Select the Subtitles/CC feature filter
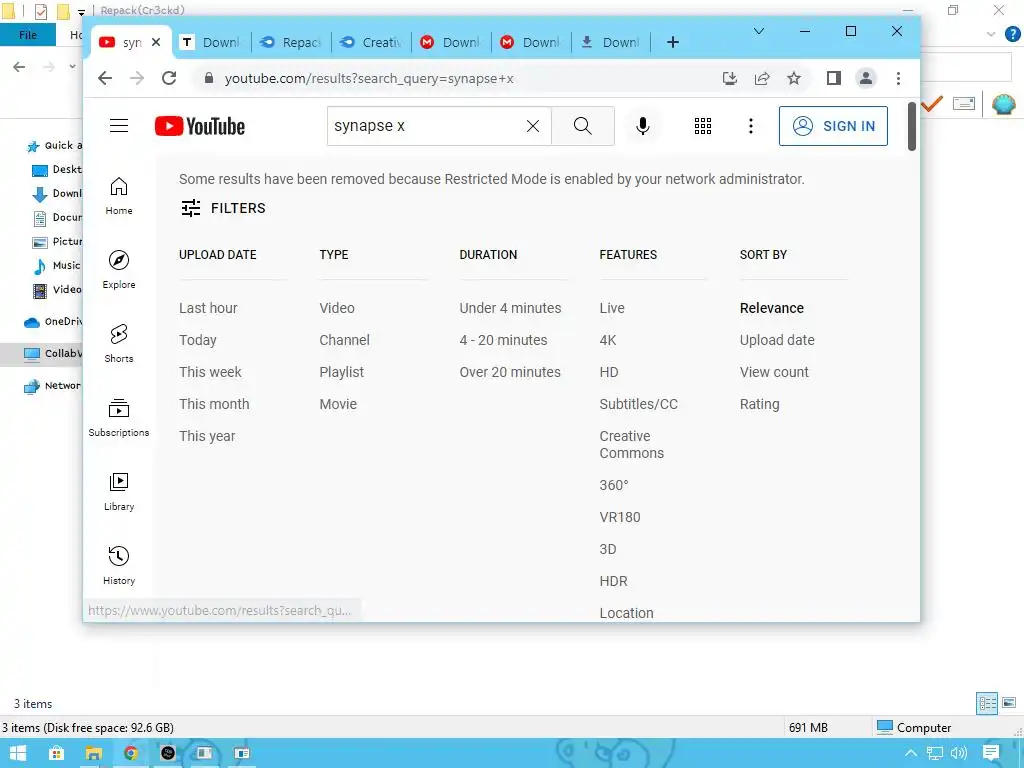The image size is (1024, 768). [639, 404]
